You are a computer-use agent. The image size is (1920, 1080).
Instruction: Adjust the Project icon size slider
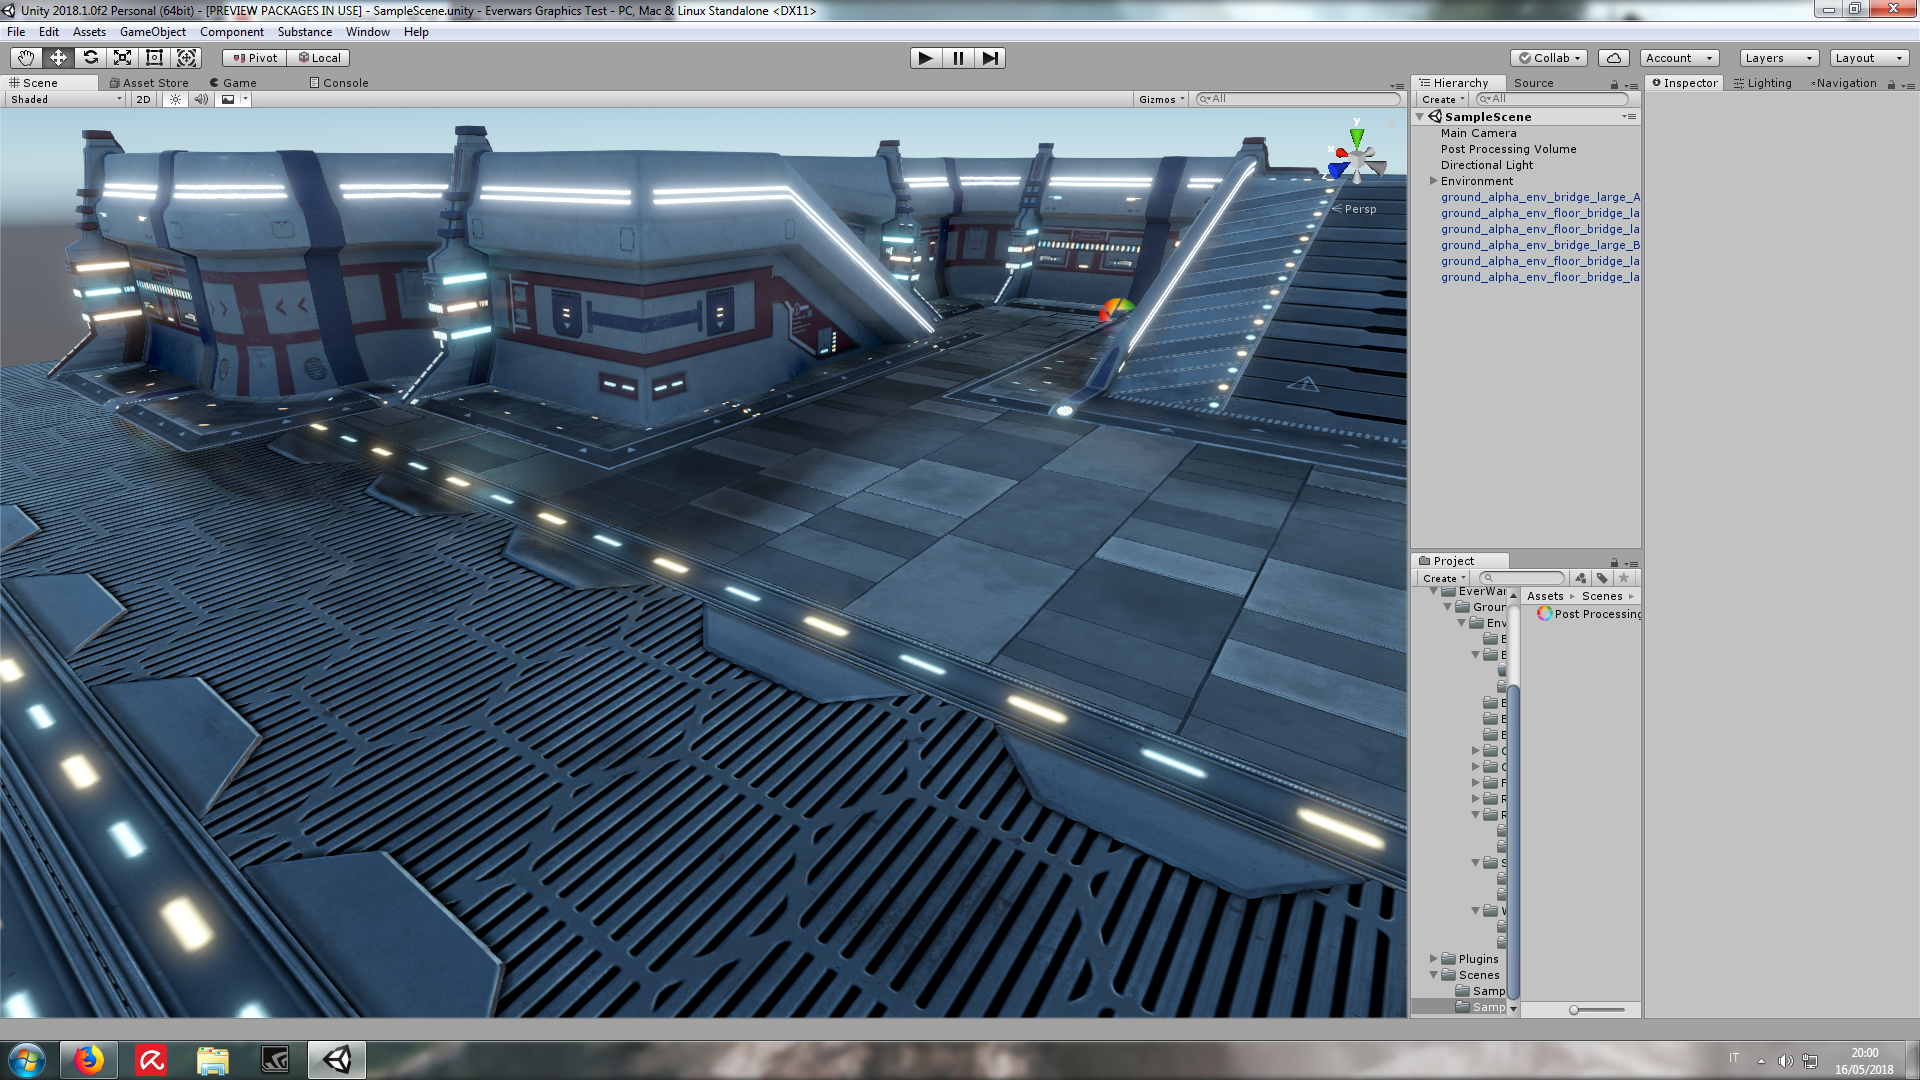(1575, 1010)
